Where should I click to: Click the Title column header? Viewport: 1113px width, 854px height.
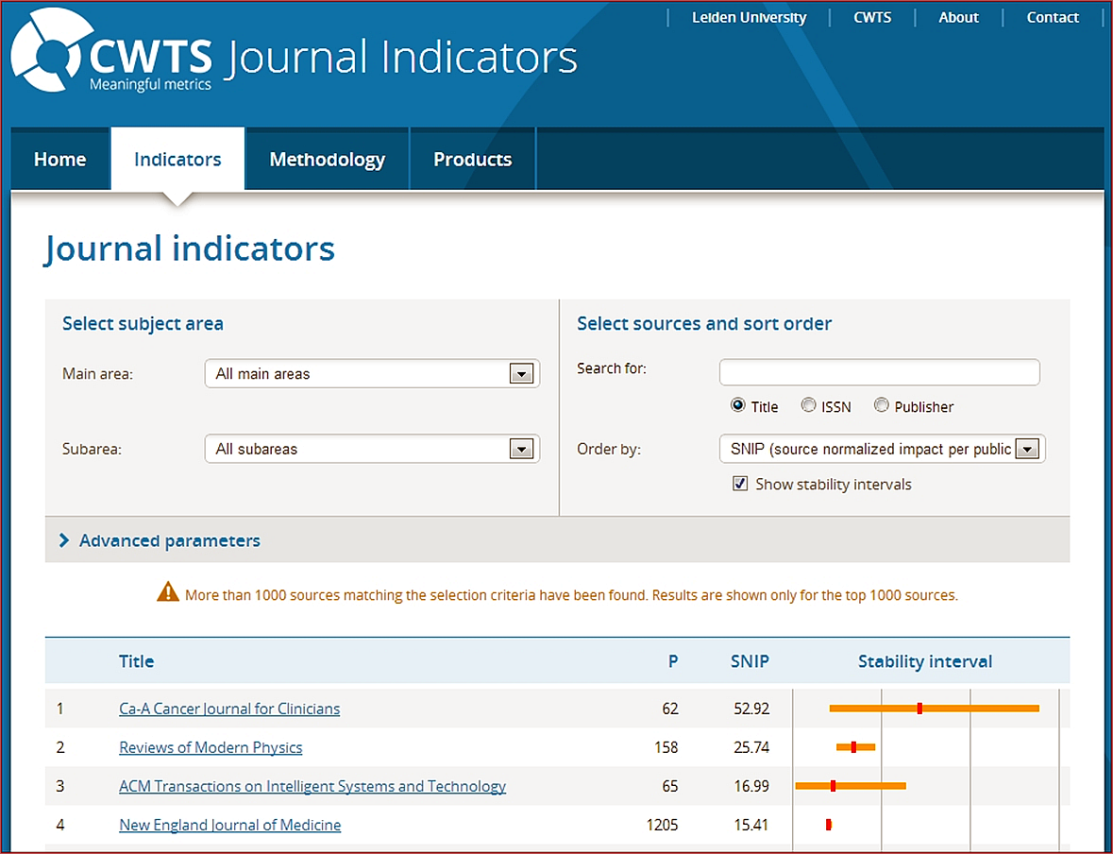[x=136, y=662]
